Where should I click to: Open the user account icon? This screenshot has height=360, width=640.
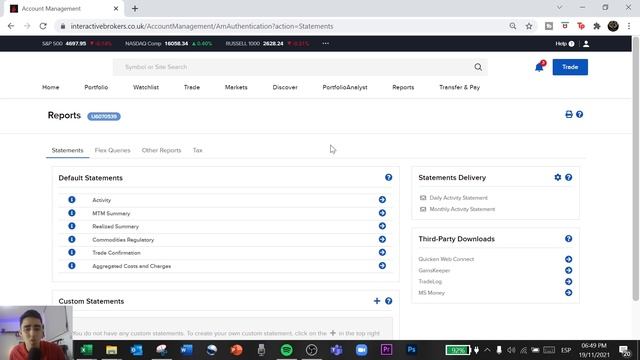(586, 44)
